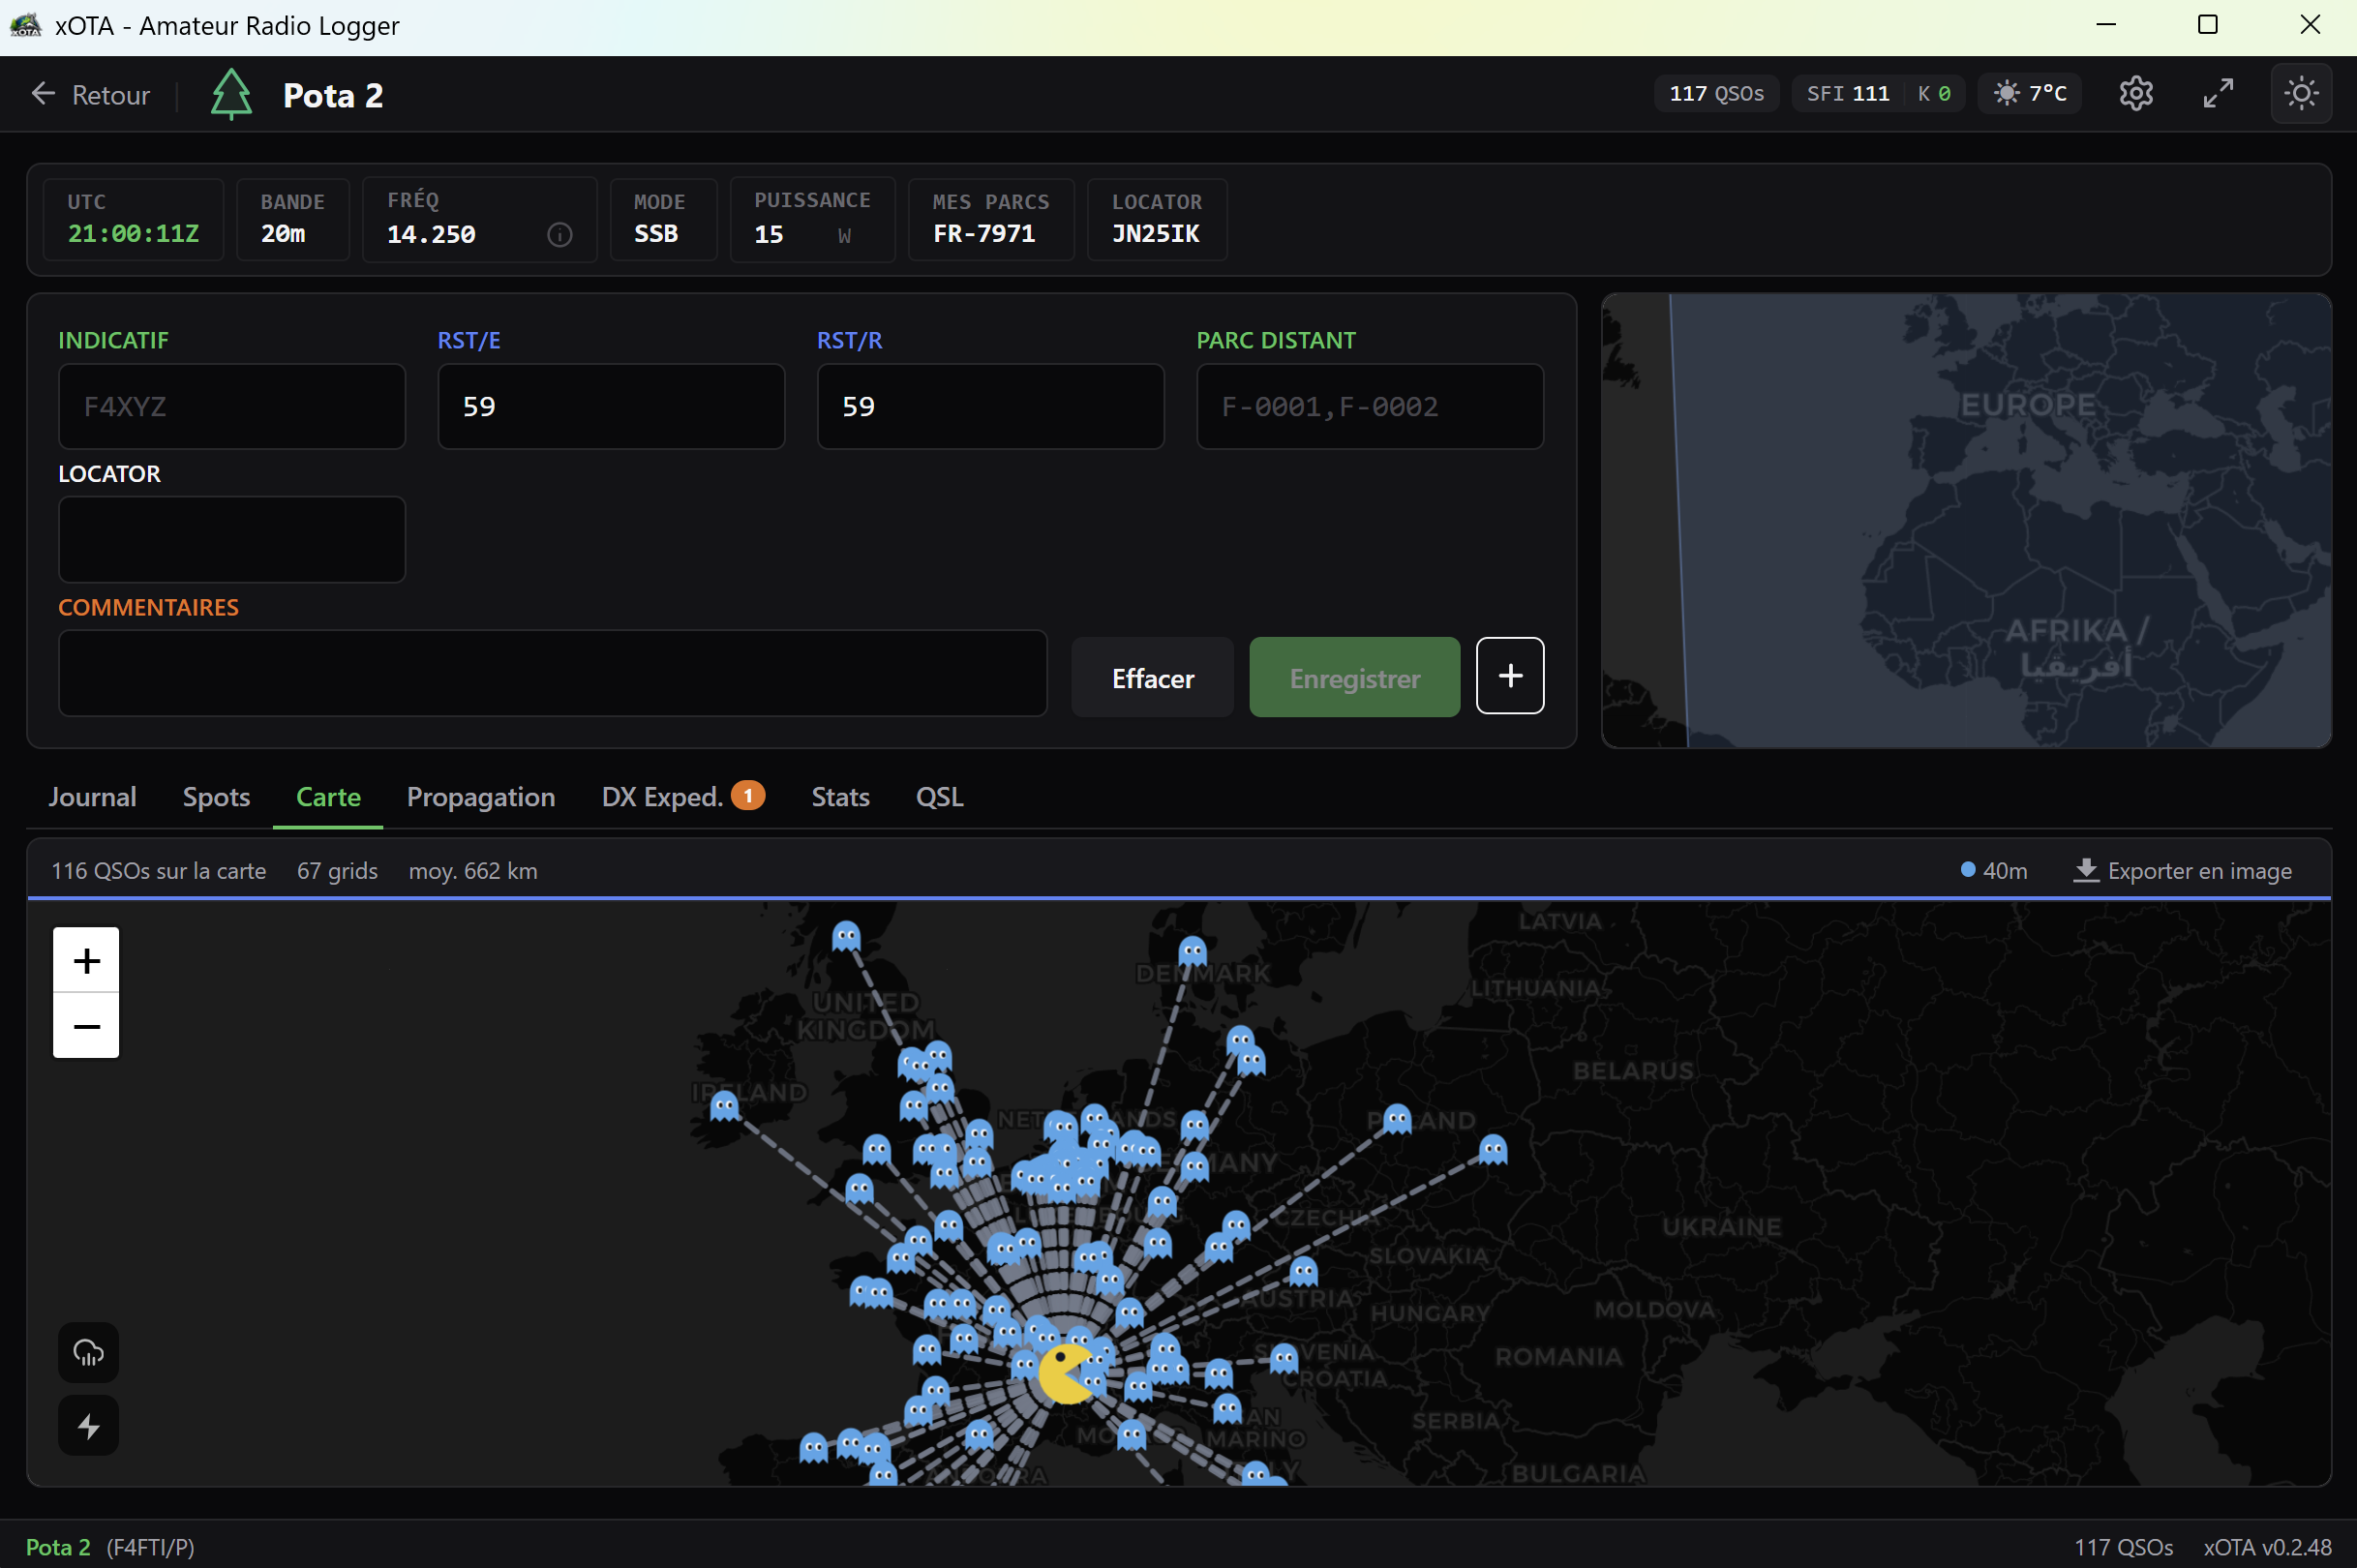
Task: Focus the INDICATIF callsign field
Action: 232,406
